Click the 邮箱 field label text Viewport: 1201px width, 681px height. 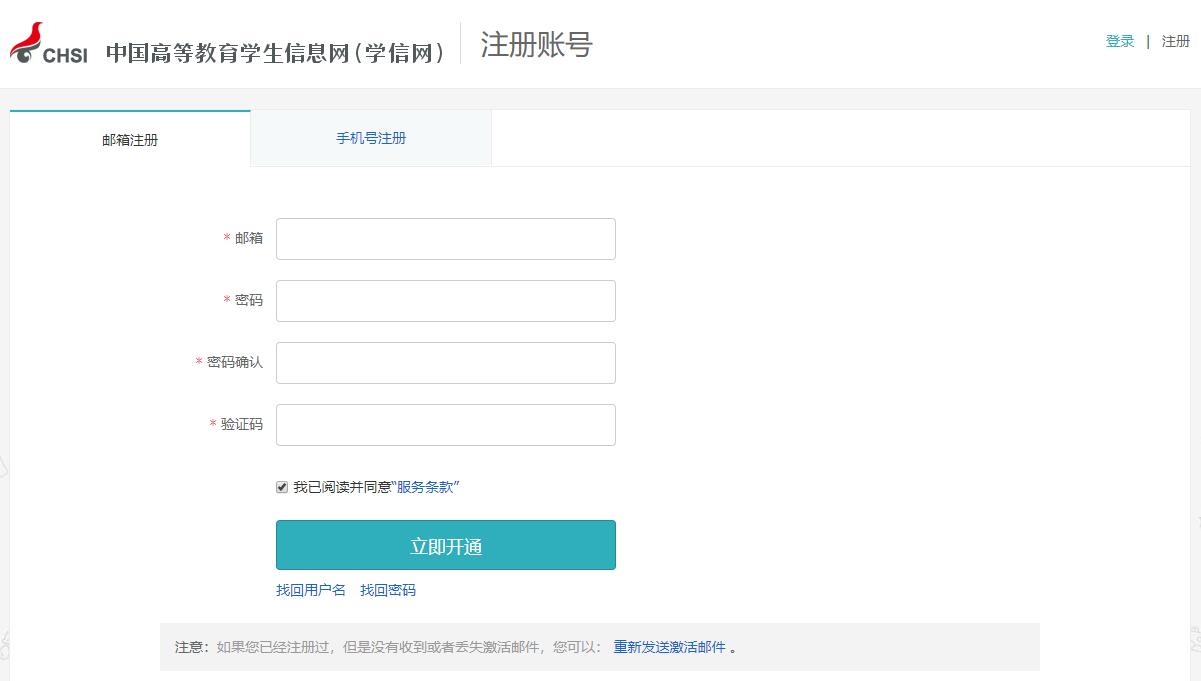(249, 238)
